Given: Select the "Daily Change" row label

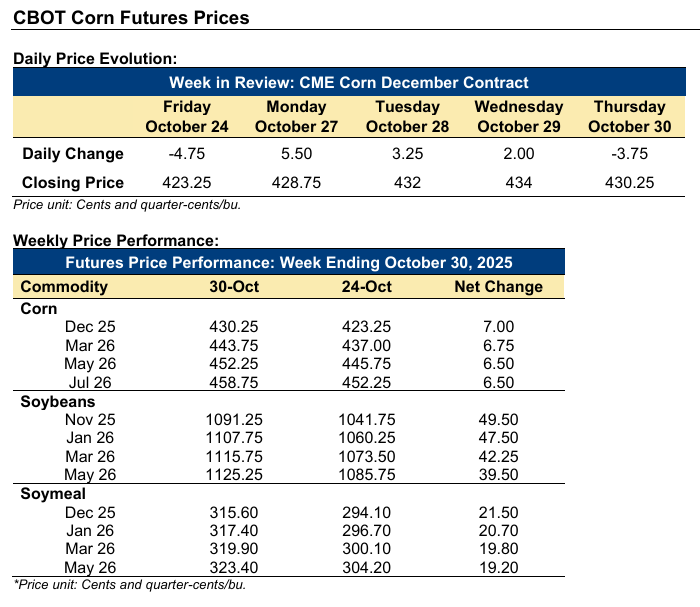Looking at the screenshot, I should pyautogui.click(x=73, y=154).
